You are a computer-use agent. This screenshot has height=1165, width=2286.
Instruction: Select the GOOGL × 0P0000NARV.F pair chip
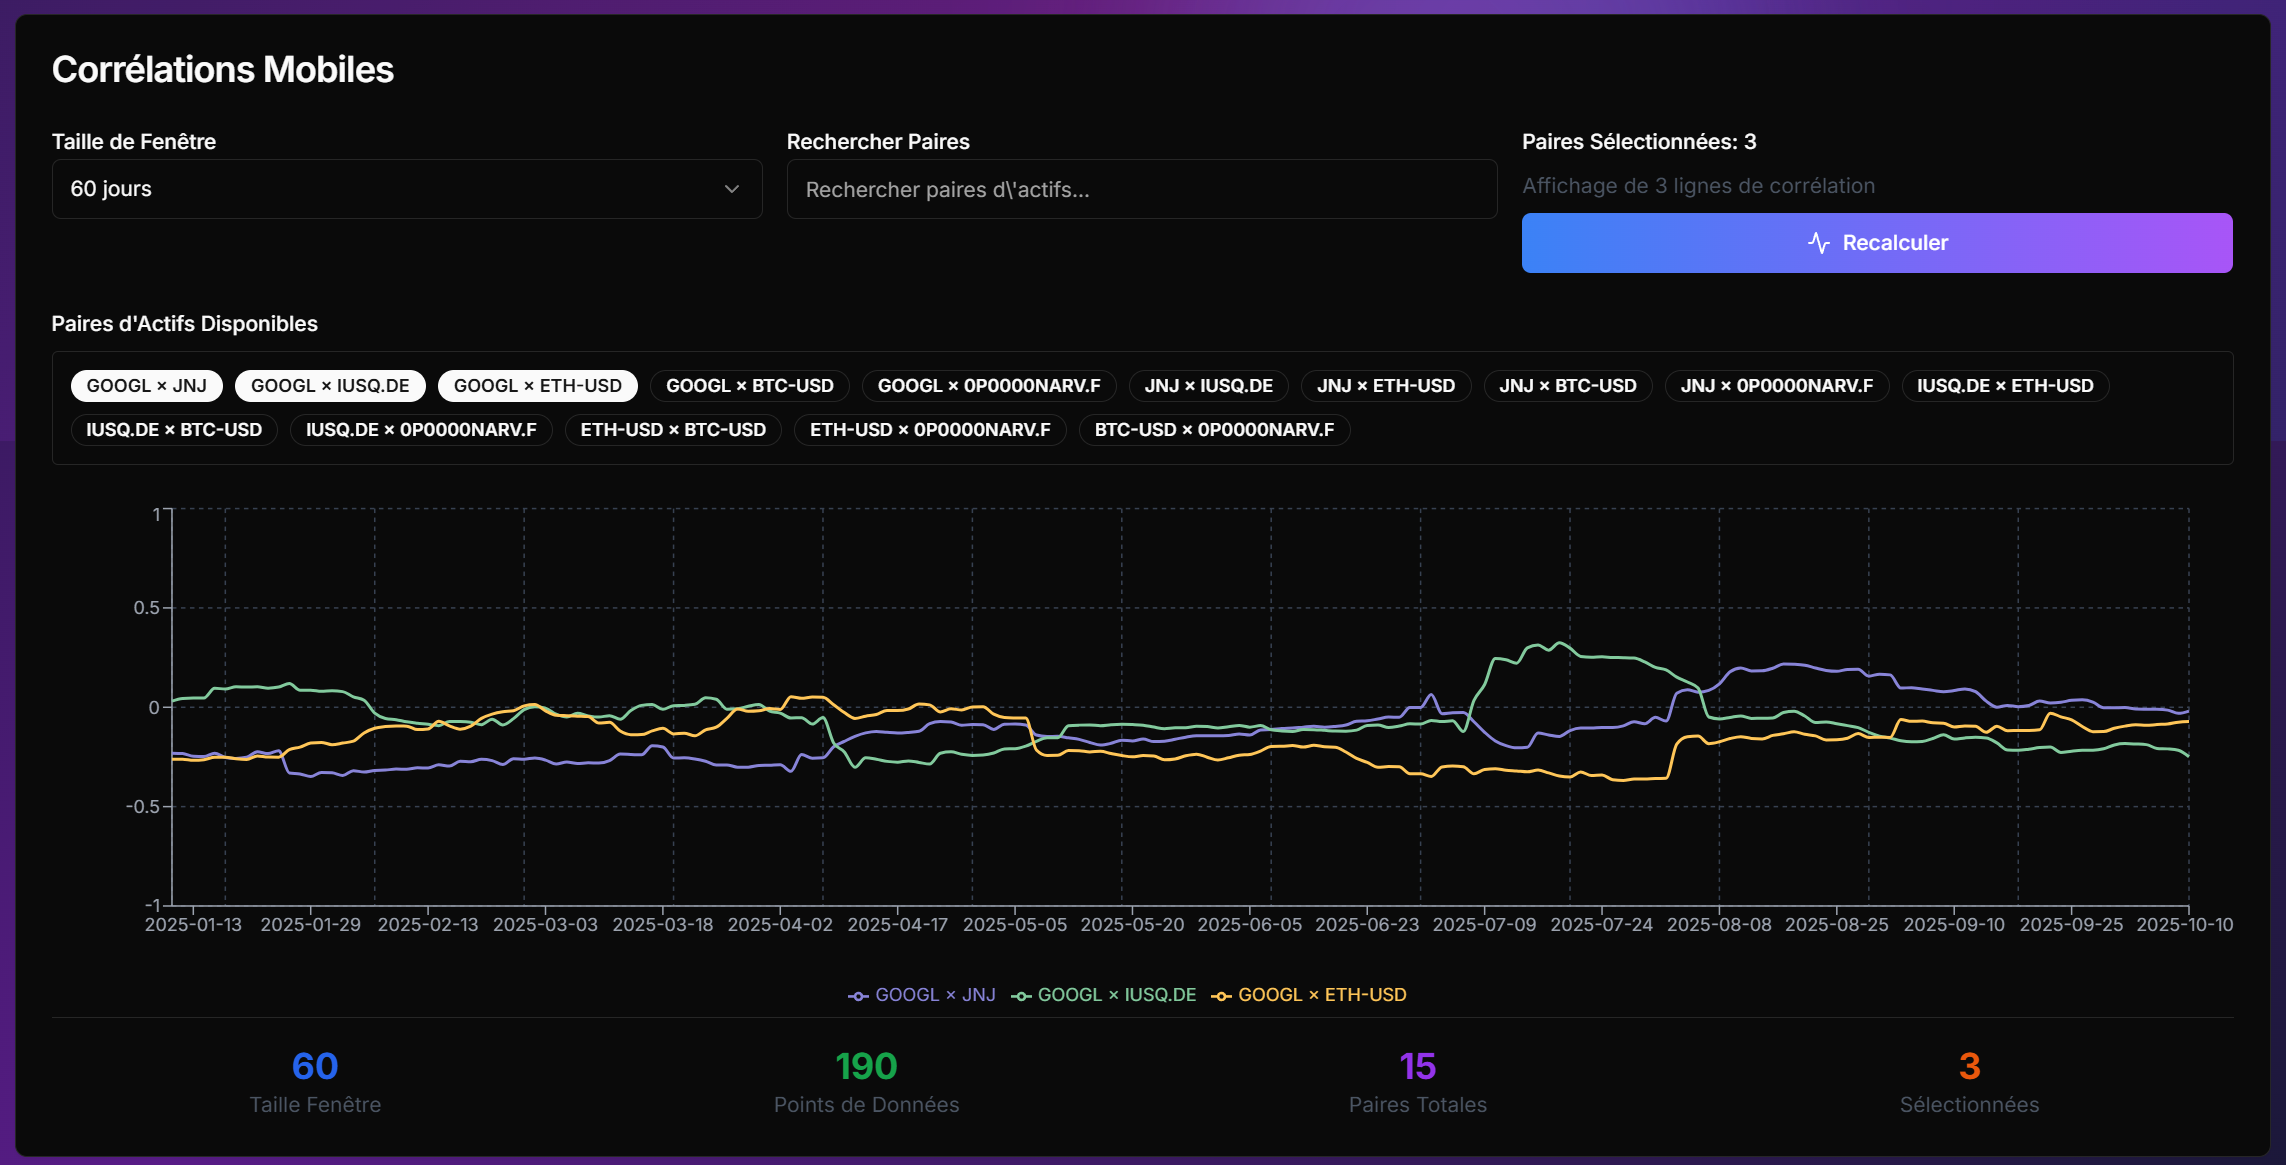pos(988,386)
